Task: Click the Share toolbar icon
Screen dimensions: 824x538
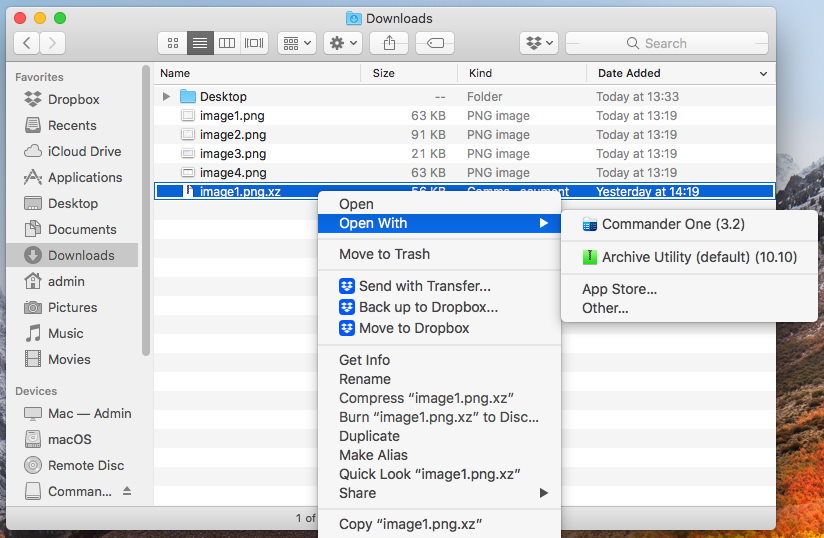Action: pyautogui.click(x=389, y=43)
